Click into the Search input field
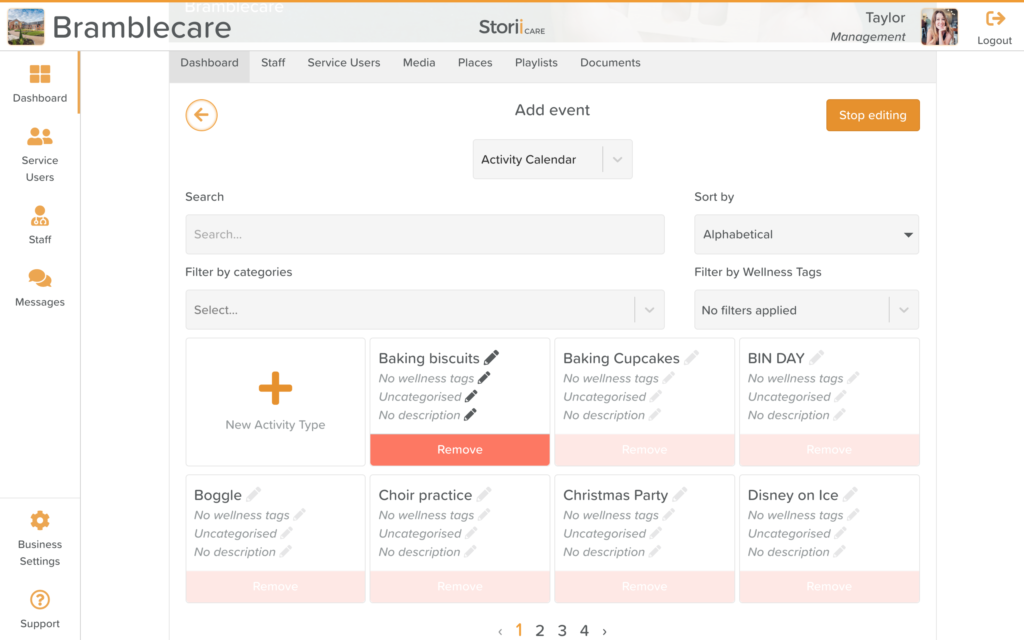Viewport: 1024px width, 640px height. tap(424, 235)
